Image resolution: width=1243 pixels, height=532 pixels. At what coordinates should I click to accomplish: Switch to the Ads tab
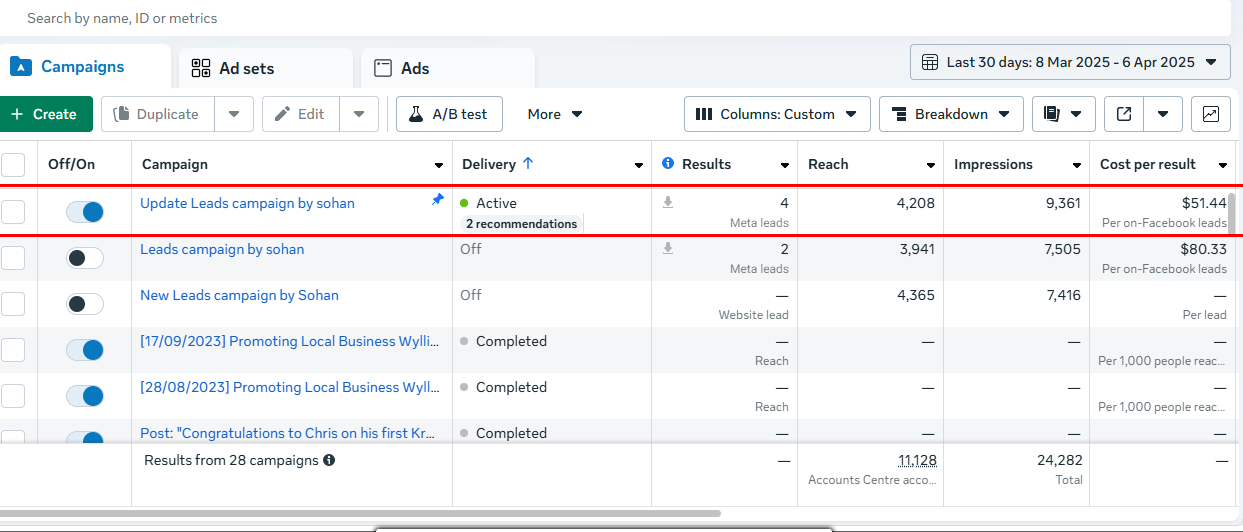click(414, 68)
